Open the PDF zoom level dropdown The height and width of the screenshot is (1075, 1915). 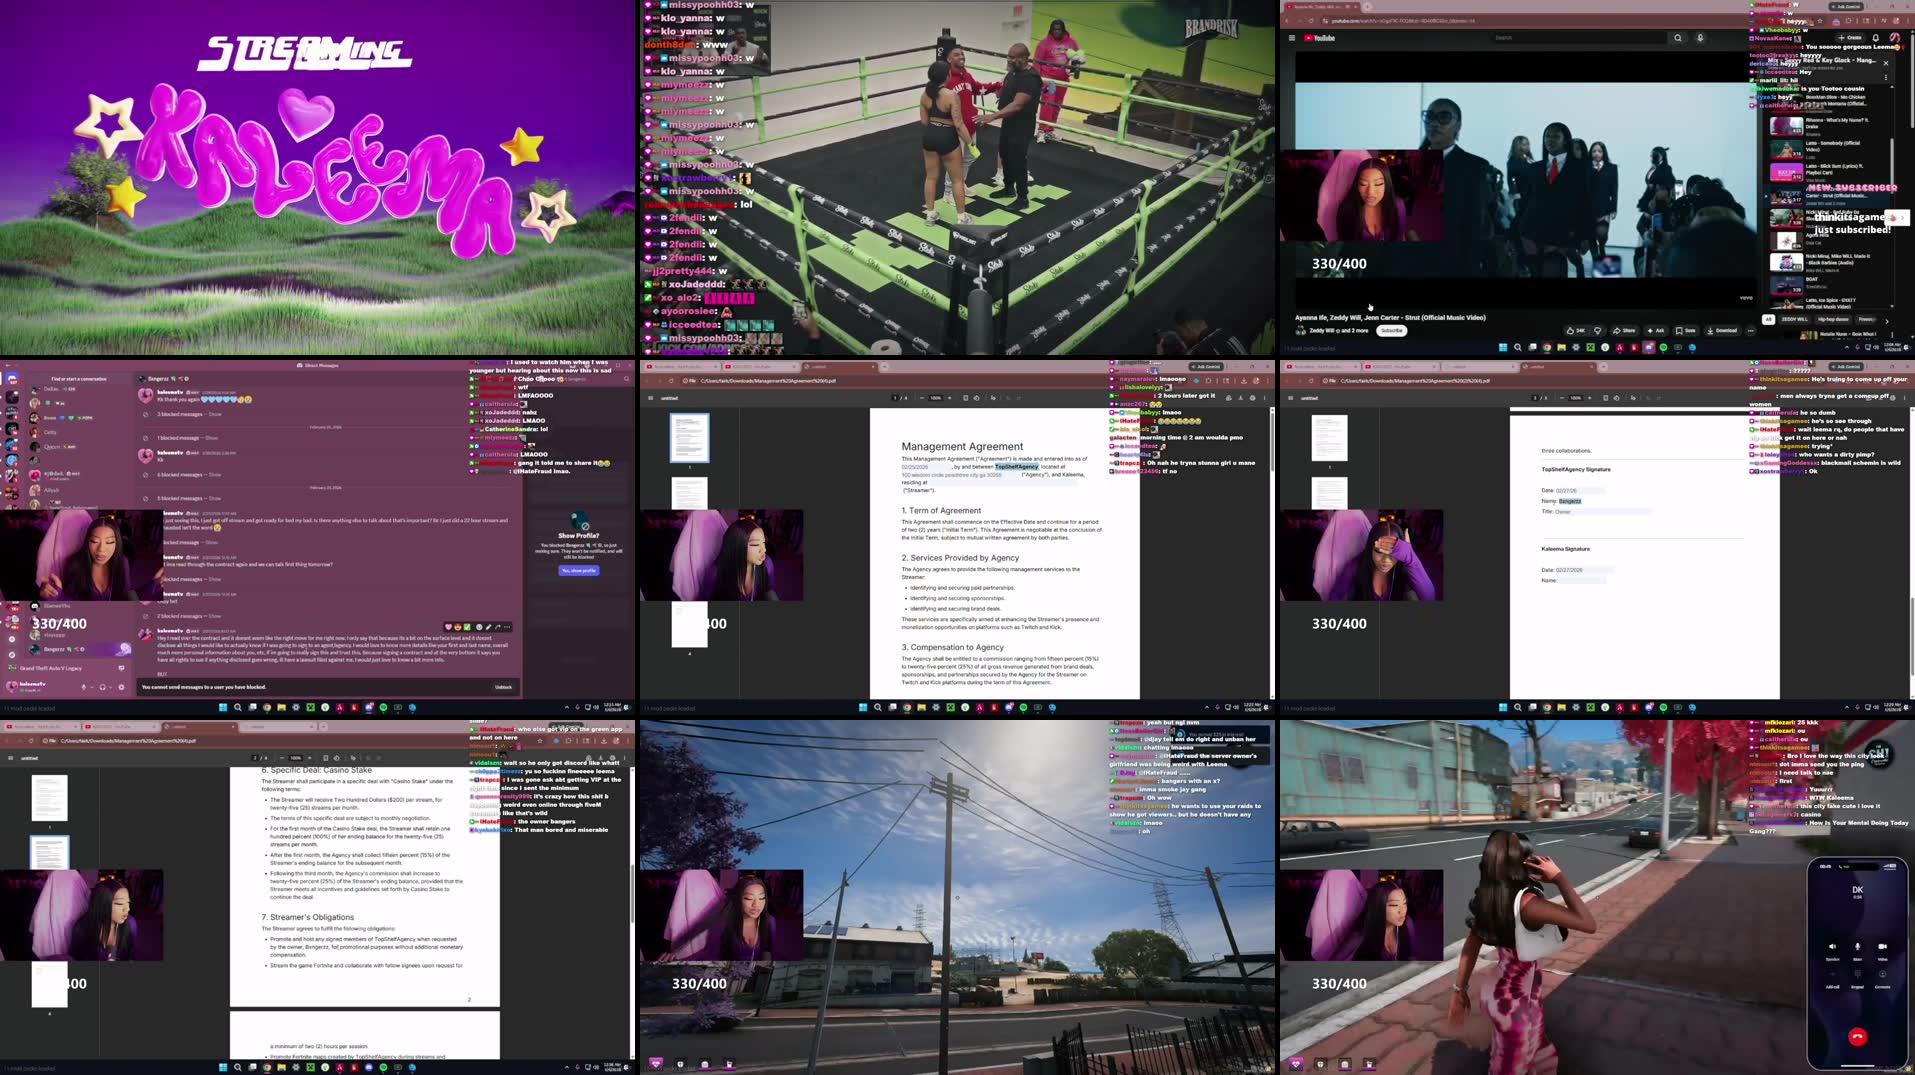pos(937,397)
